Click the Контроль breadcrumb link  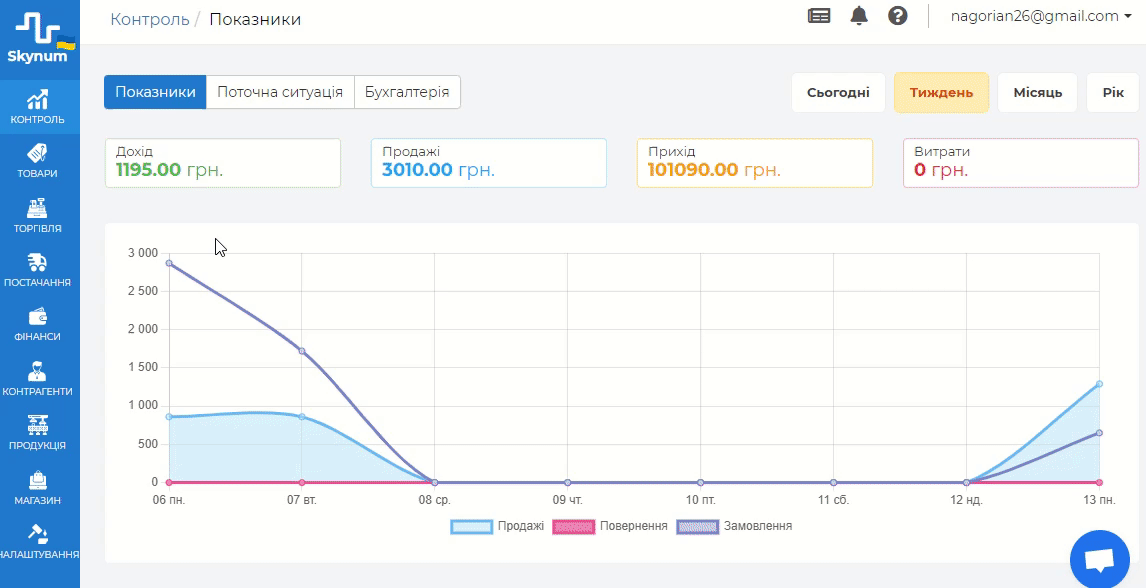coord(150,19)
